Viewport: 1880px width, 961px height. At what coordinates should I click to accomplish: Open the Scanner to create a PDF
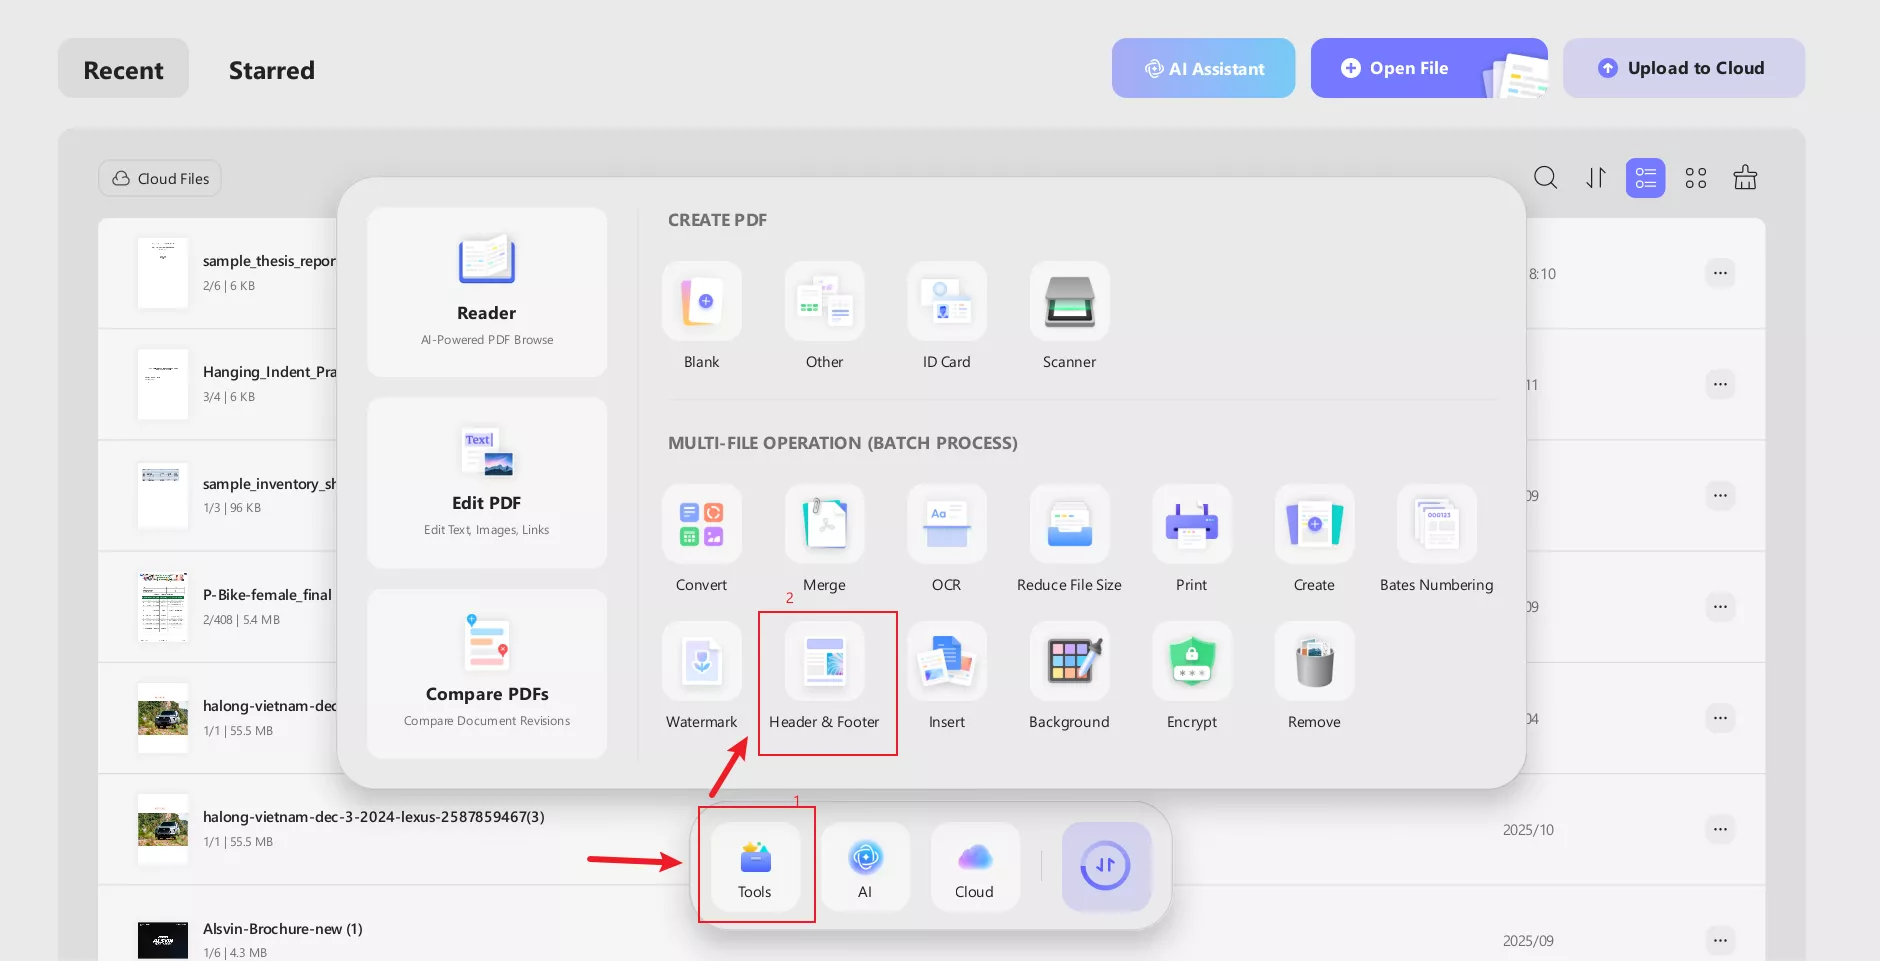(x=1068, y=301)
